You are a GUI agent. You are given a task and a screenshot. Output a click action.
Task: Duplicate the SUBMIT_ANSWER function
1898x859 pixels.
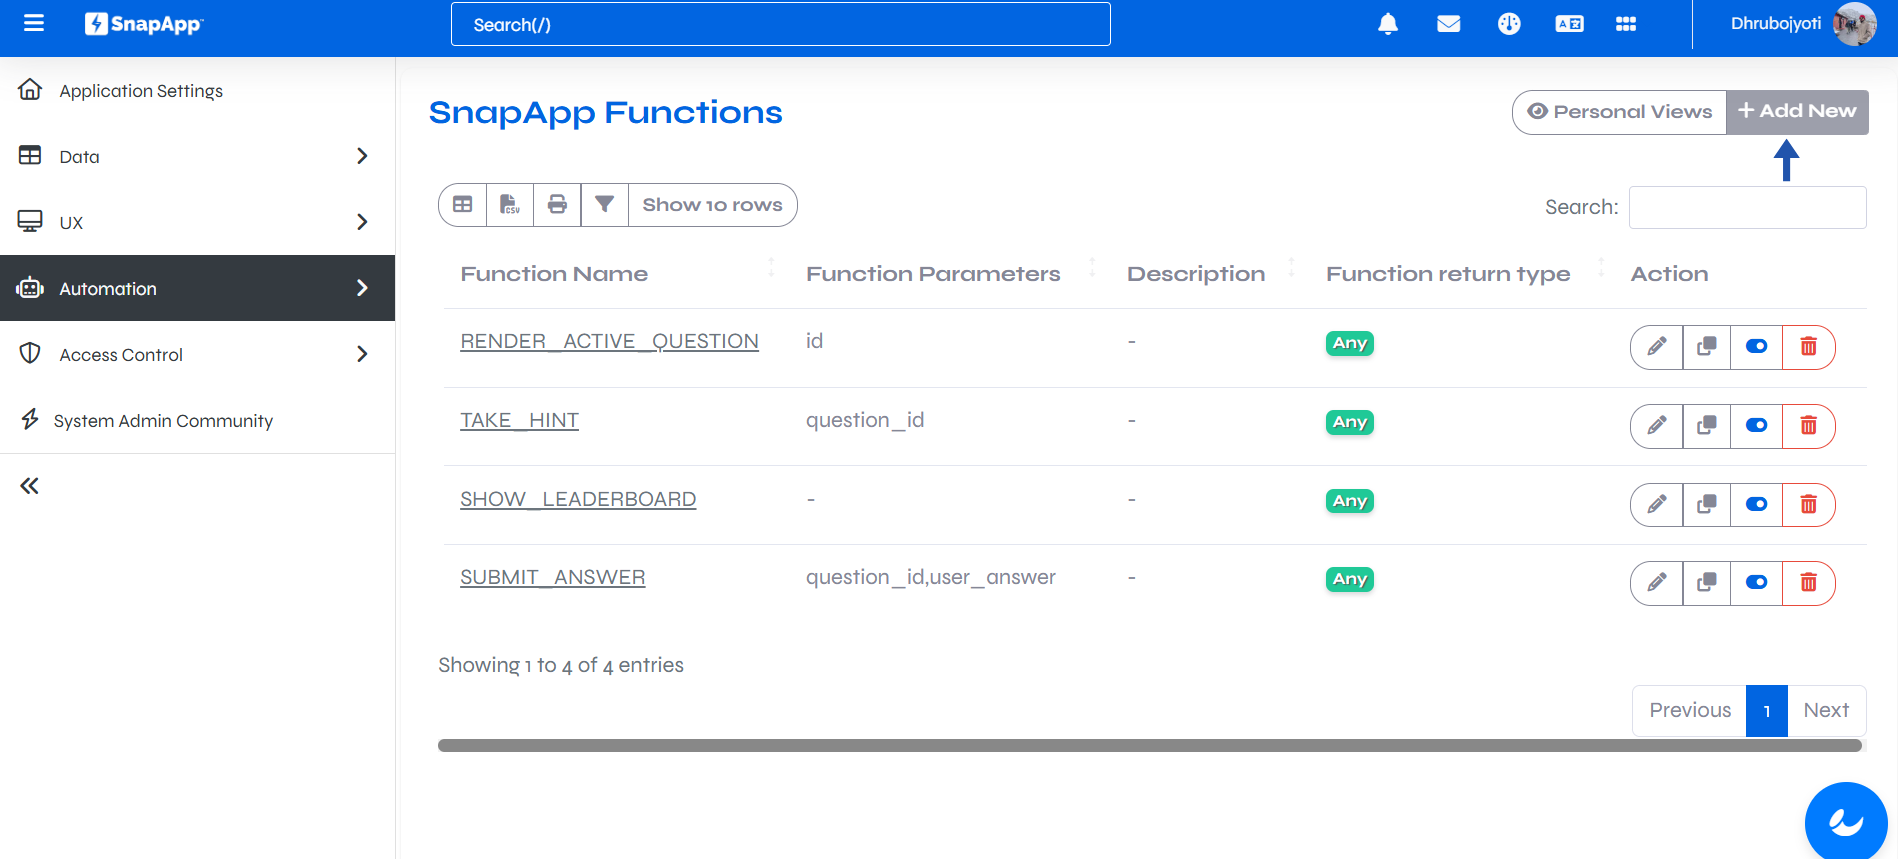click(1707, 583)
